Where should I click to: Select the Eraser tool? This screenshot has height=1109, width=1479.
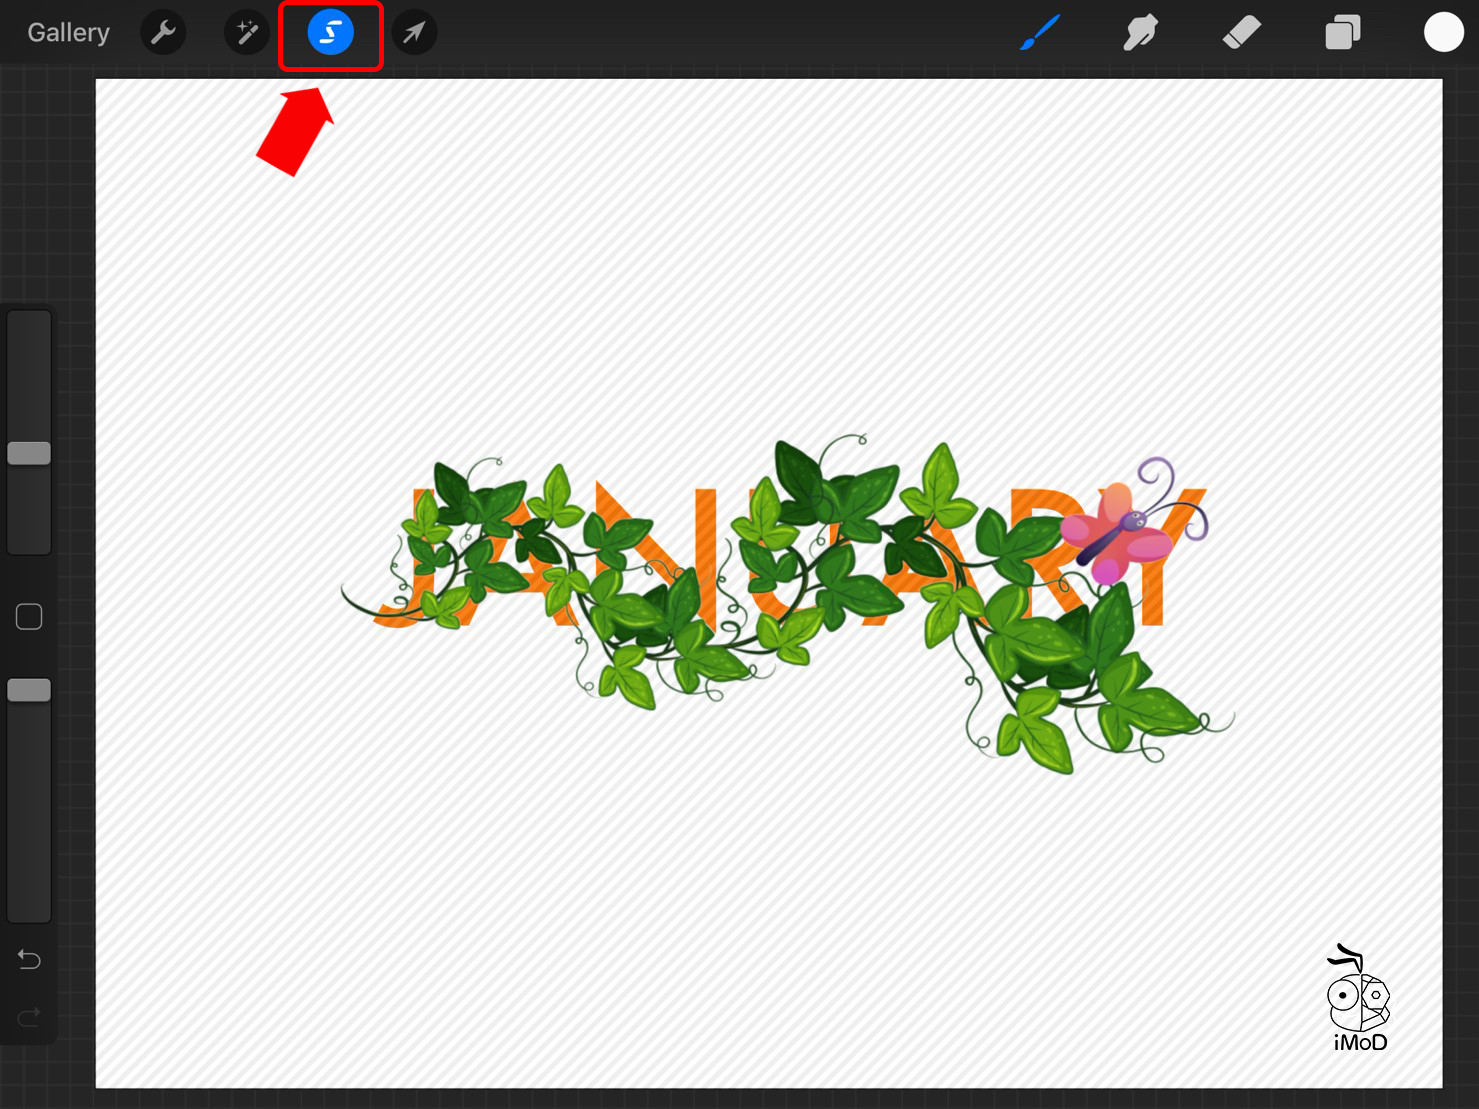[1241, 33]
